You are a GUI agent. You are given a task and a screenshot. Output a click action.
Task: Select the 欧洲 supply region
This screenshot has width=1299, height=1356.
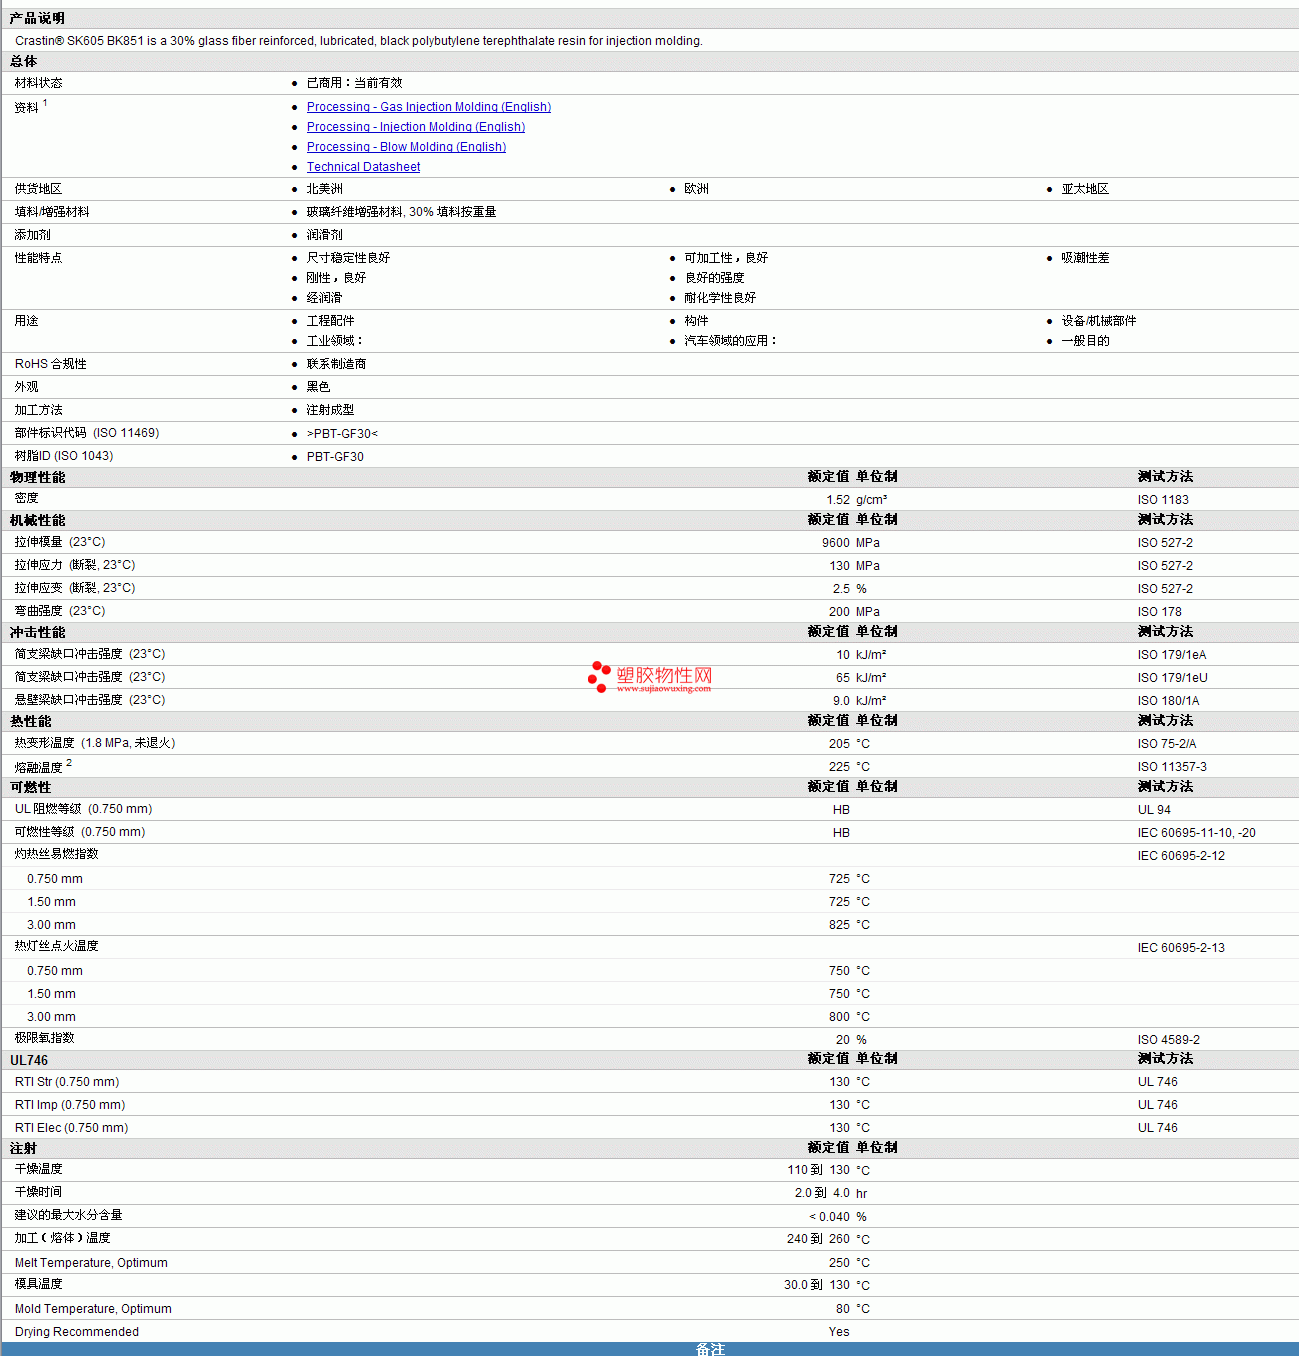(x=696, y=189)
